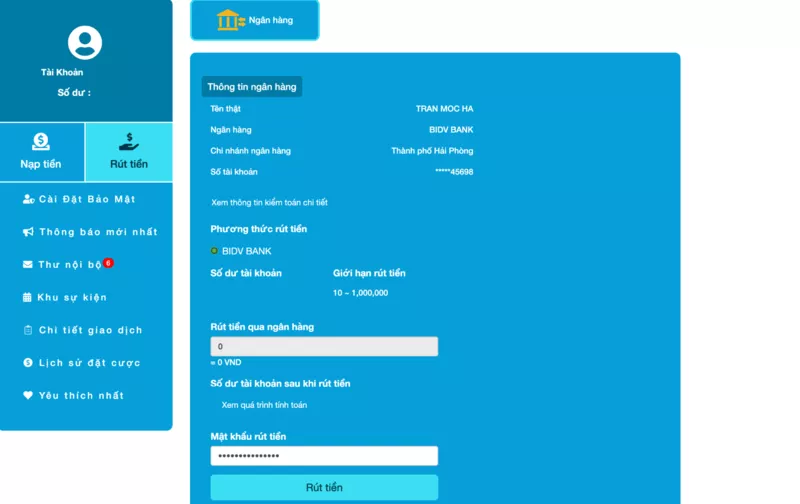Open the Ngân hàng tab
This screenshot has width=800, height=504.
(x=255, y=20)
